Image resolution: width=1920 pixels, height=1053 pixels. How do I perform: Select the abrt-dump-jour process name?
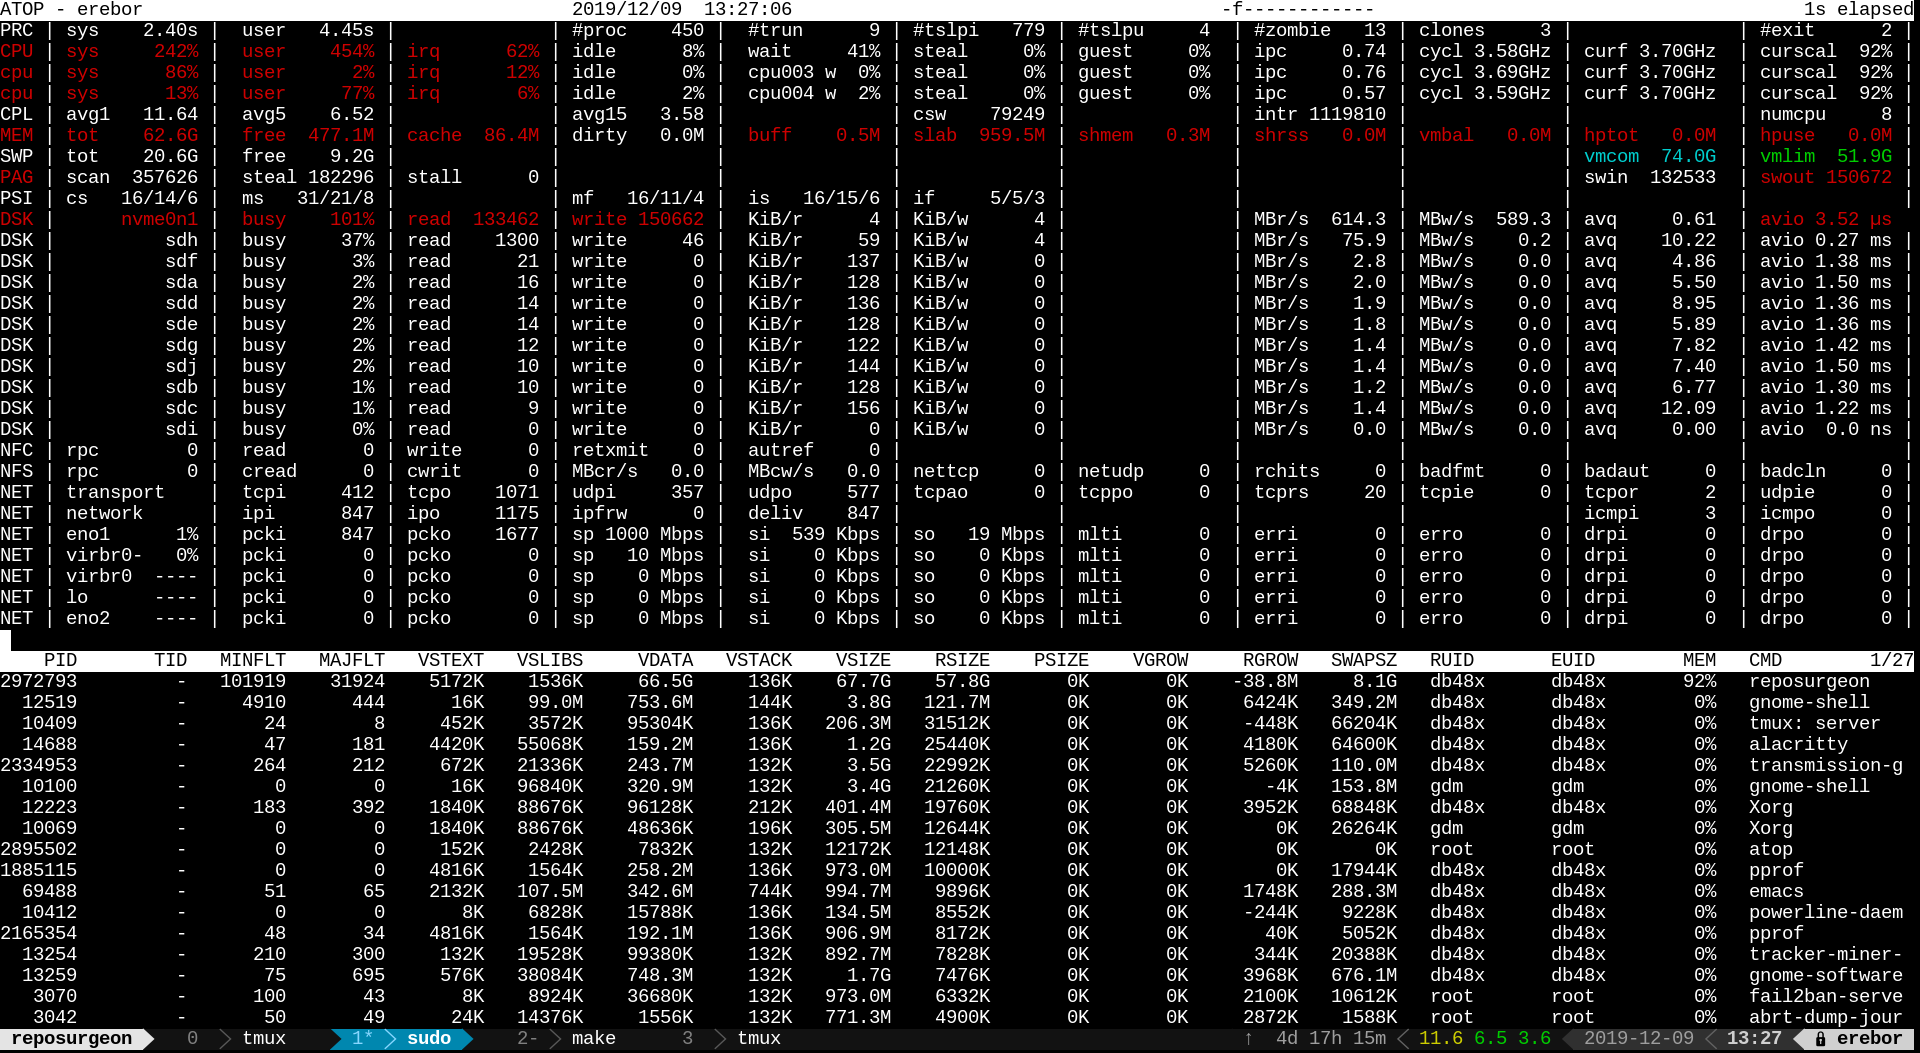pos(1826,1018)
